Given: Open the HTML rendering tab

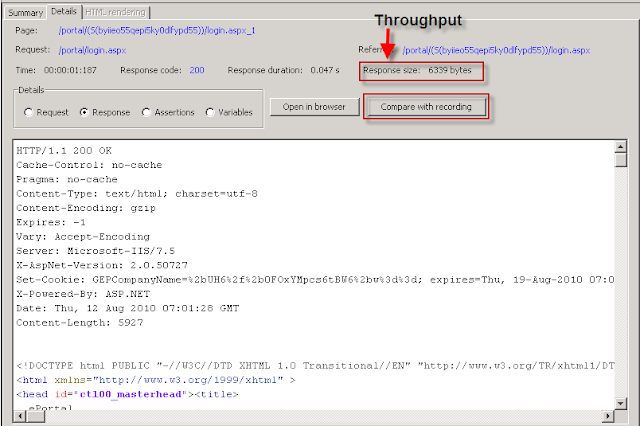Looking at the screenshot, I should coord(116,12).
